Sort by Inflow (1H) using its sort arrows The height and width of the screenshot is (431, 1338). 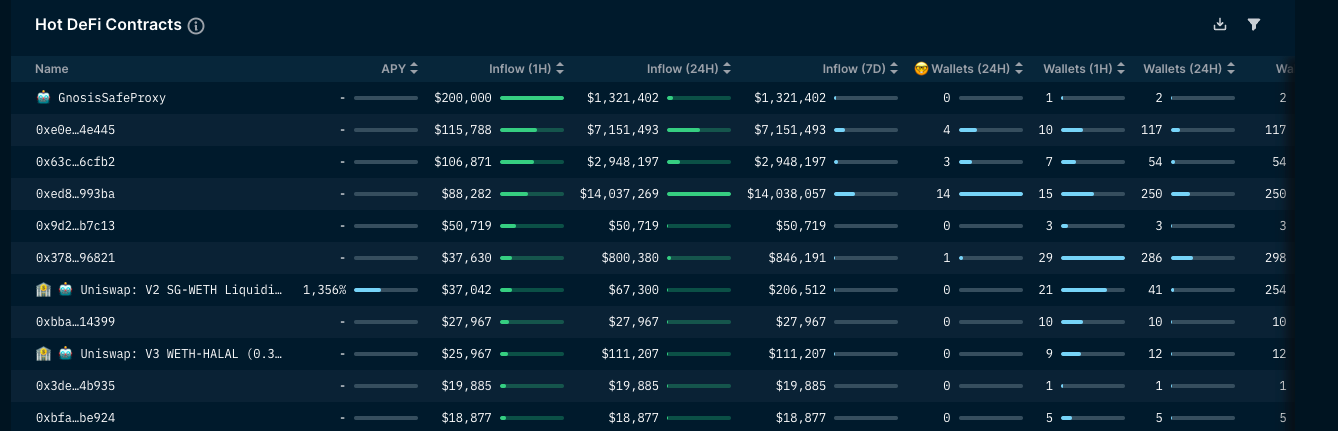click(x=560, y=69)
